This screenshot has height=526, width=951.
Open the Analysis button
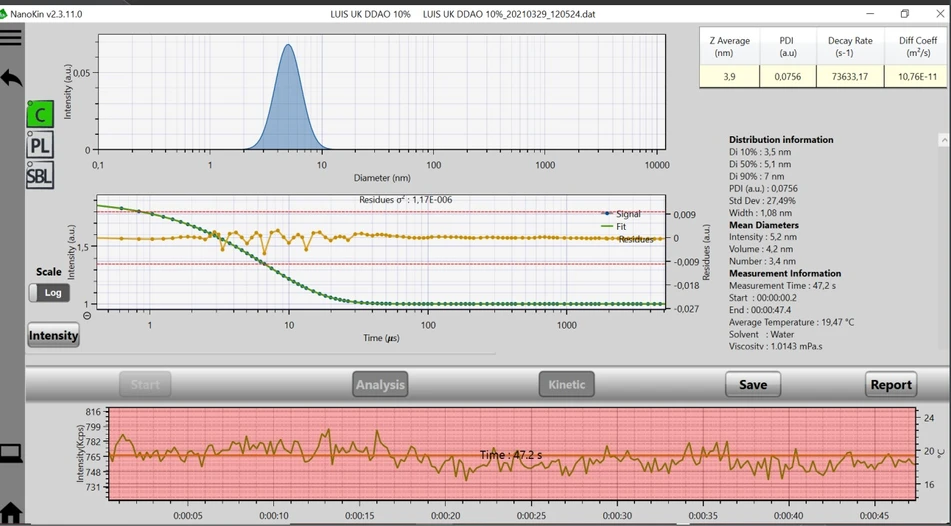pos(380,385)
